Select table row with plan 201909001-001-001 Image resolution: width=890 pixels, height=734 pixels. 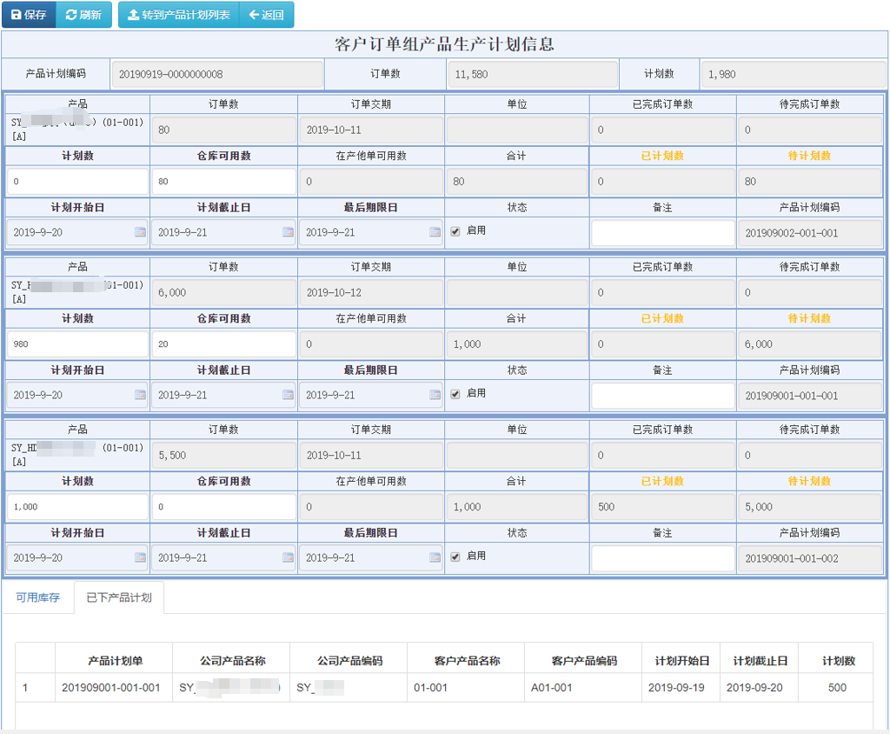tap(443, 688)
